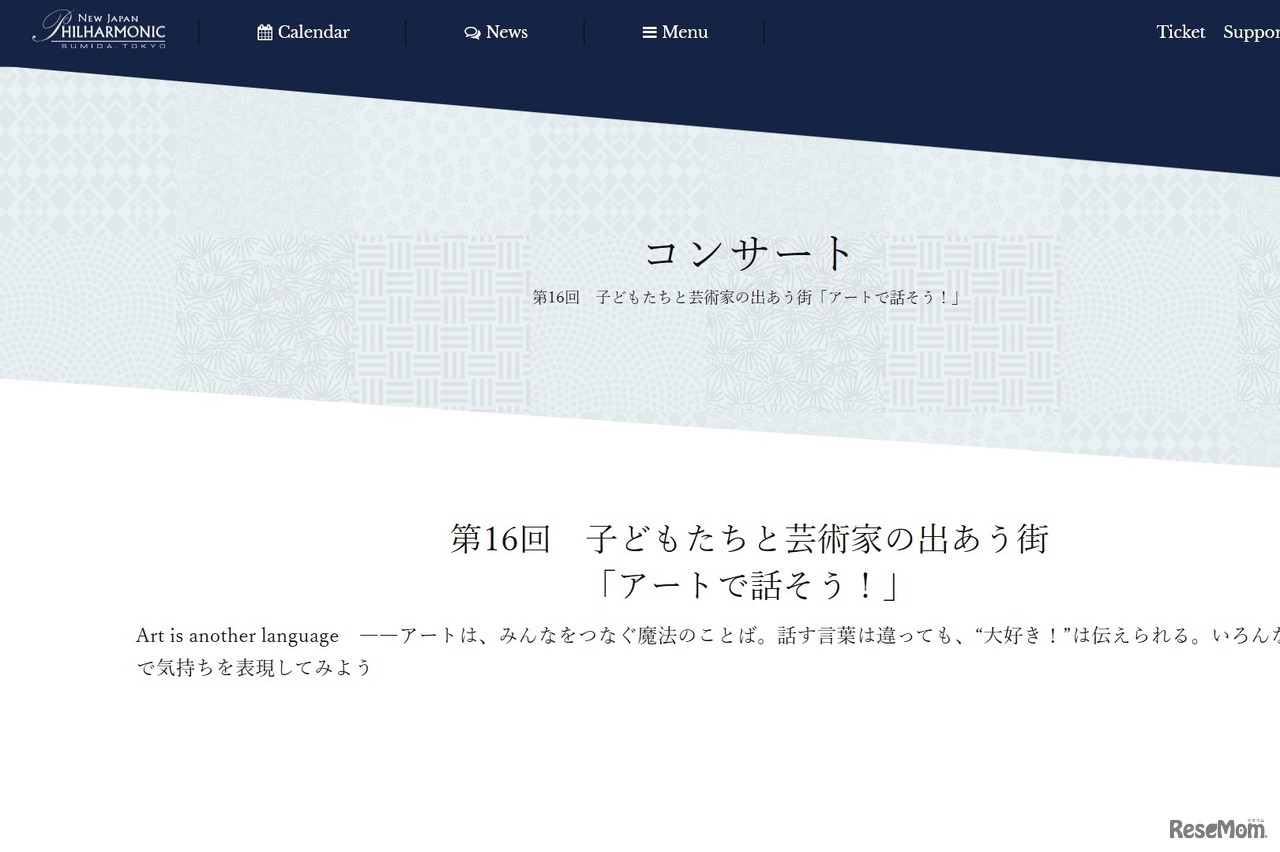This screenshot has width=1280, height=852.
Task: Click the Ticket link
Action: point(1181,32)
